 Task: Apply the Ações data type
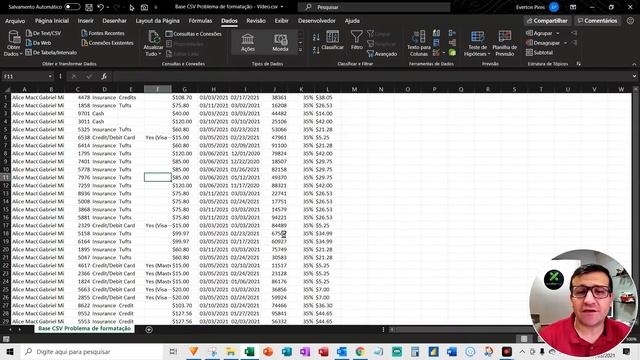pos(248,43)
